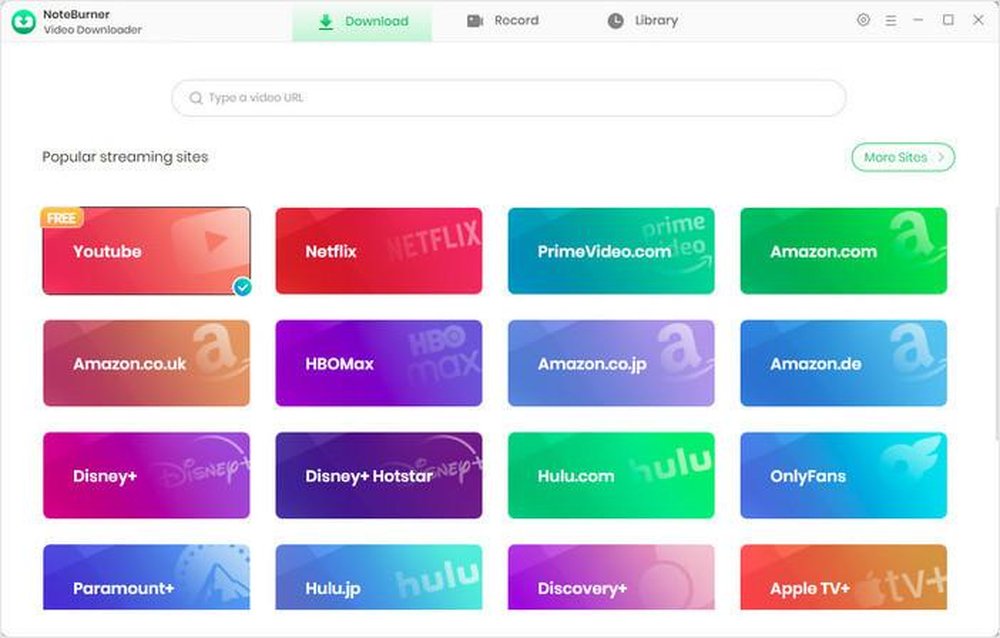Select the Amazon.de card
Screen dimensions: 1000x638
click(844, 363)
